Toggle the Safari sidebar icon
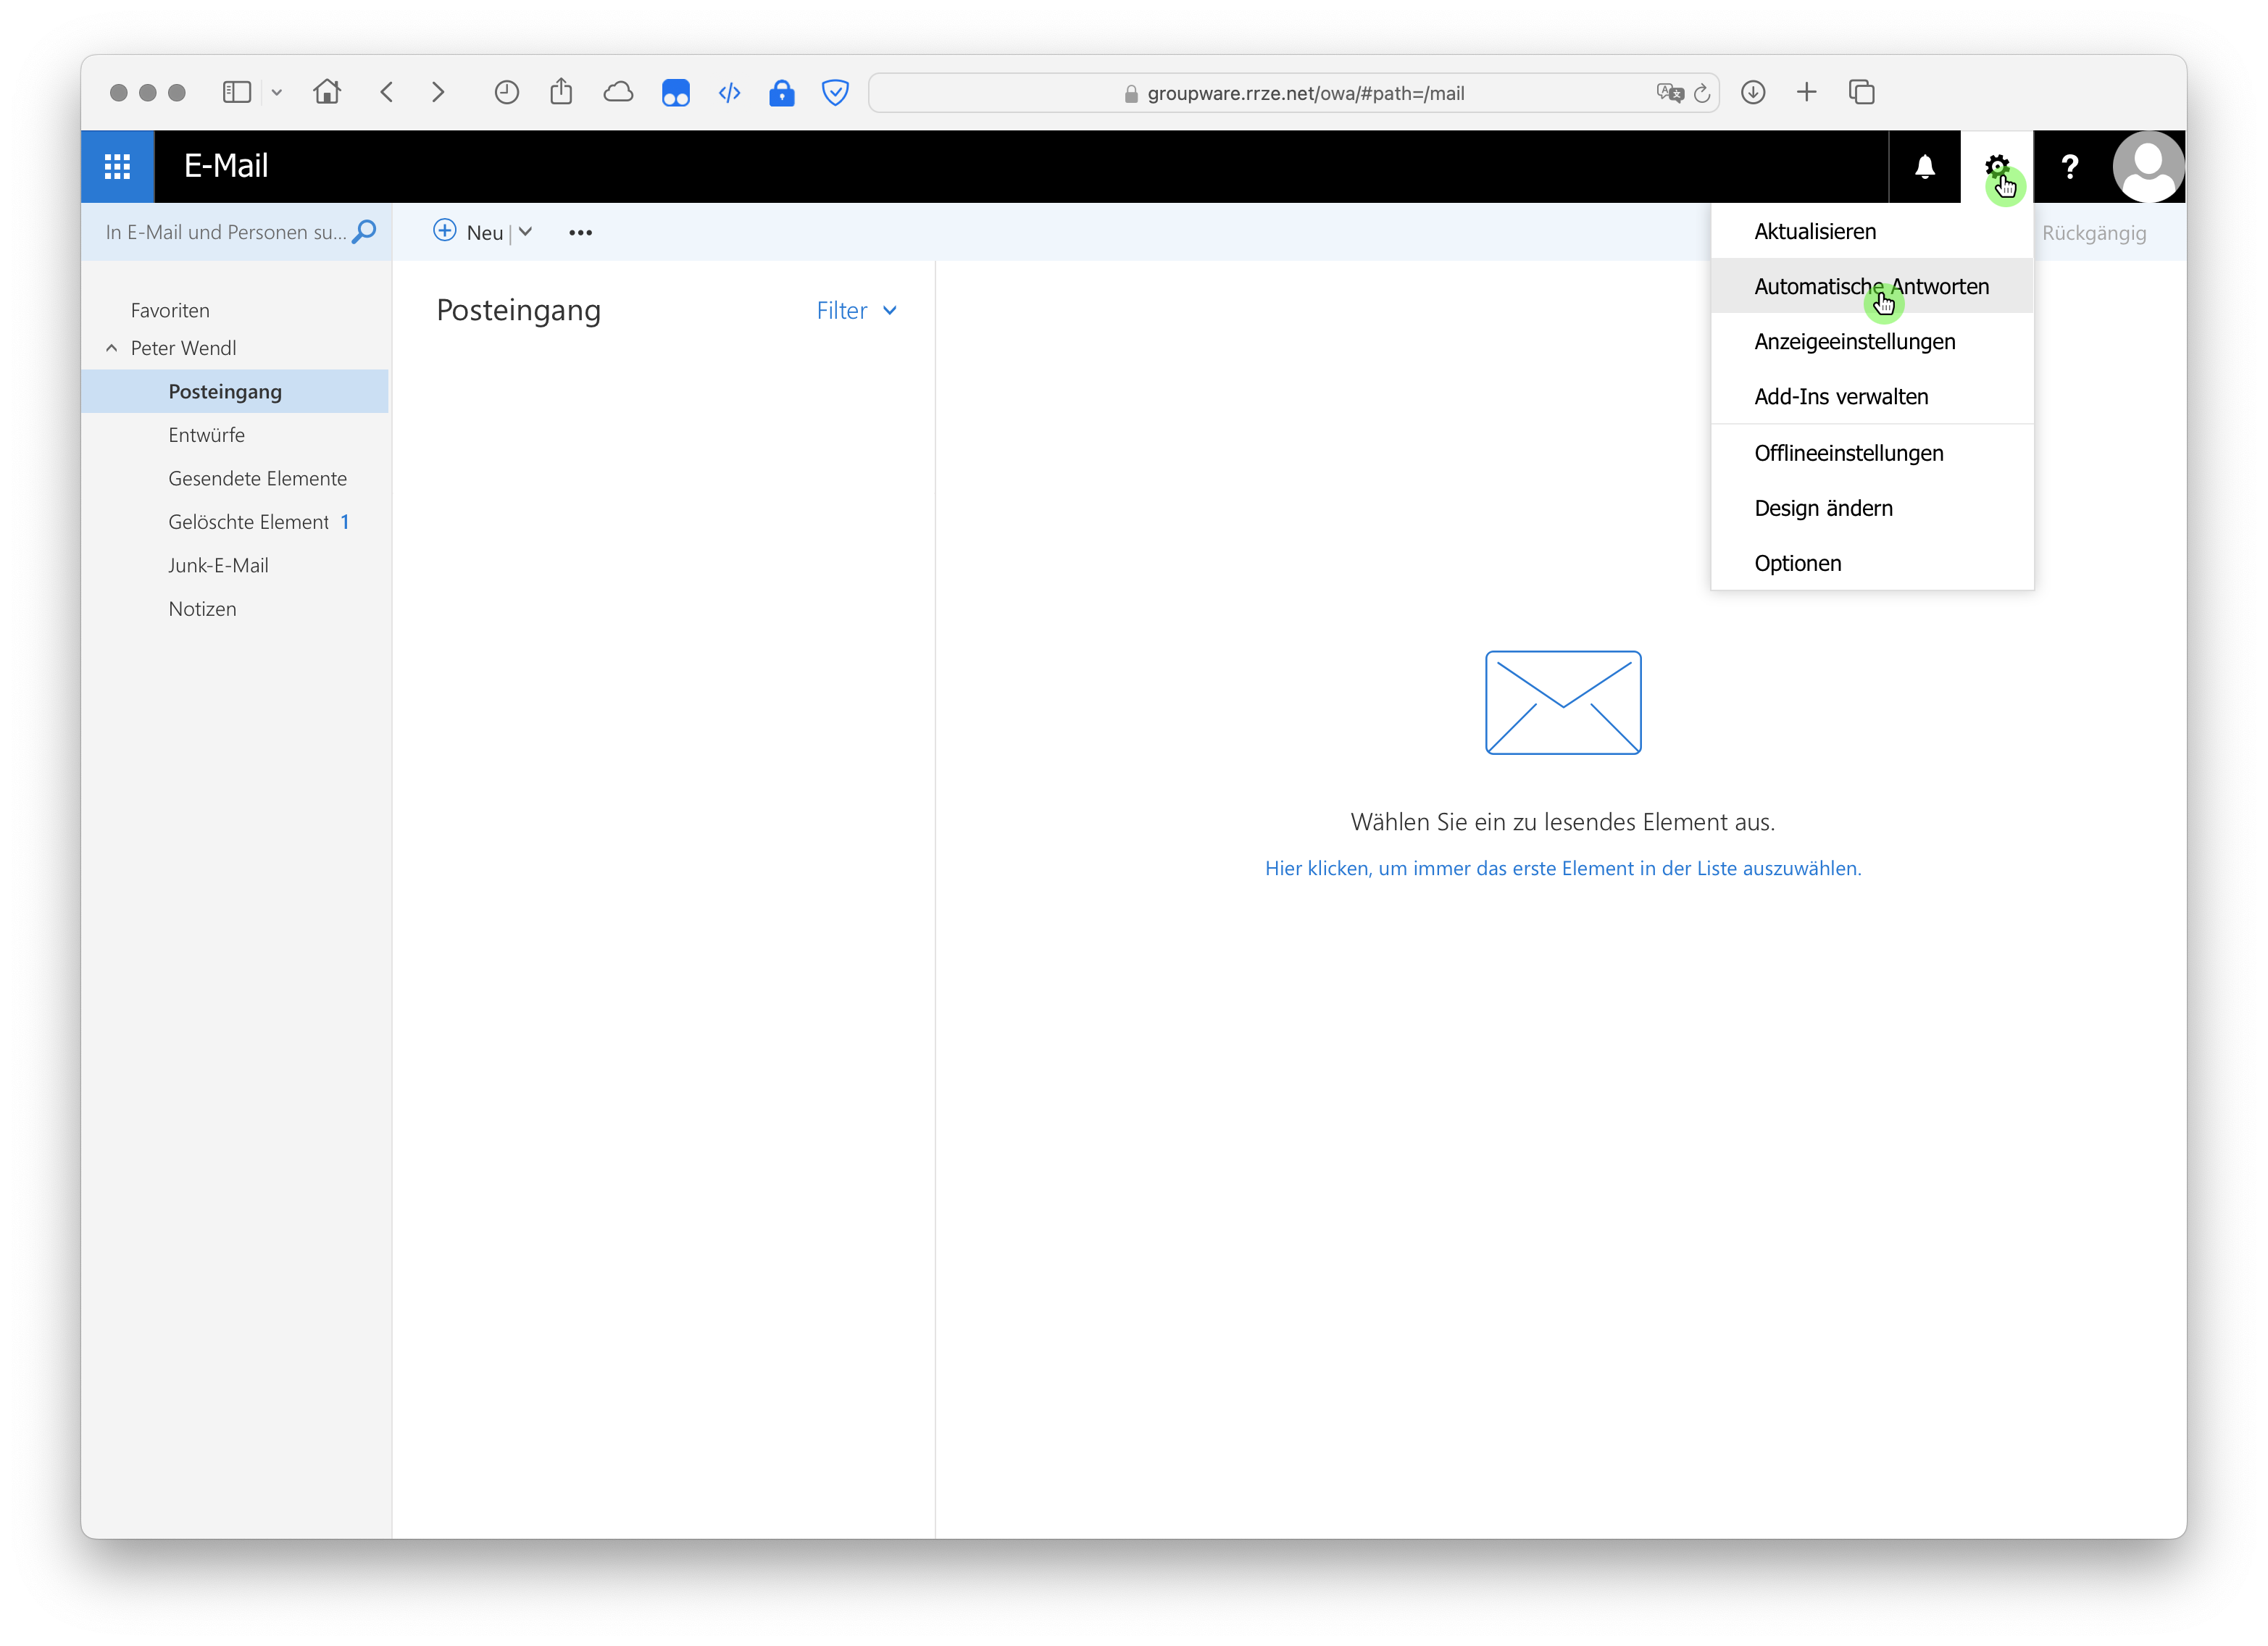Image resolution: width=2268 pixels, height=1646 pixels. [x=237, y=93]
